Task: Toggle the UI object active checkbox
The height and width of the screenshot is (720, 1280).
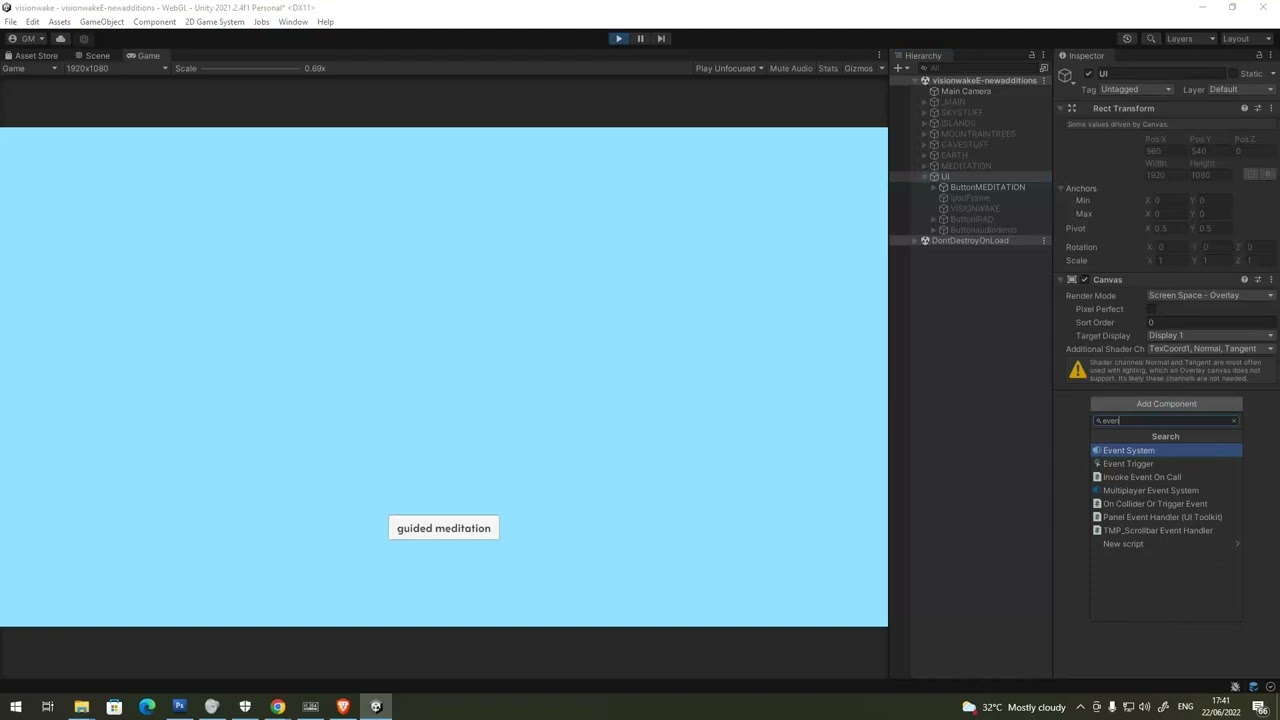Action: pos(1089,74)
